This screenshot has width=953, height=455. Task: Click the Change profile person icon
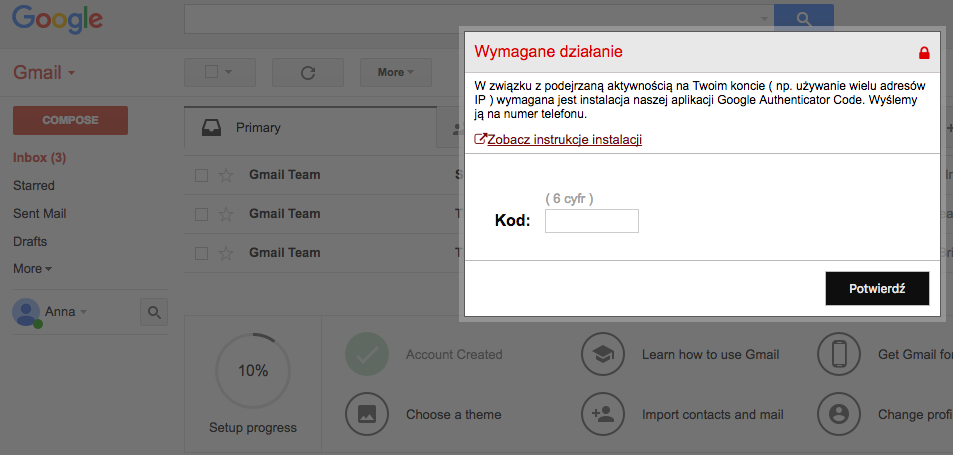pyautogui.click(x=839, y=415)
